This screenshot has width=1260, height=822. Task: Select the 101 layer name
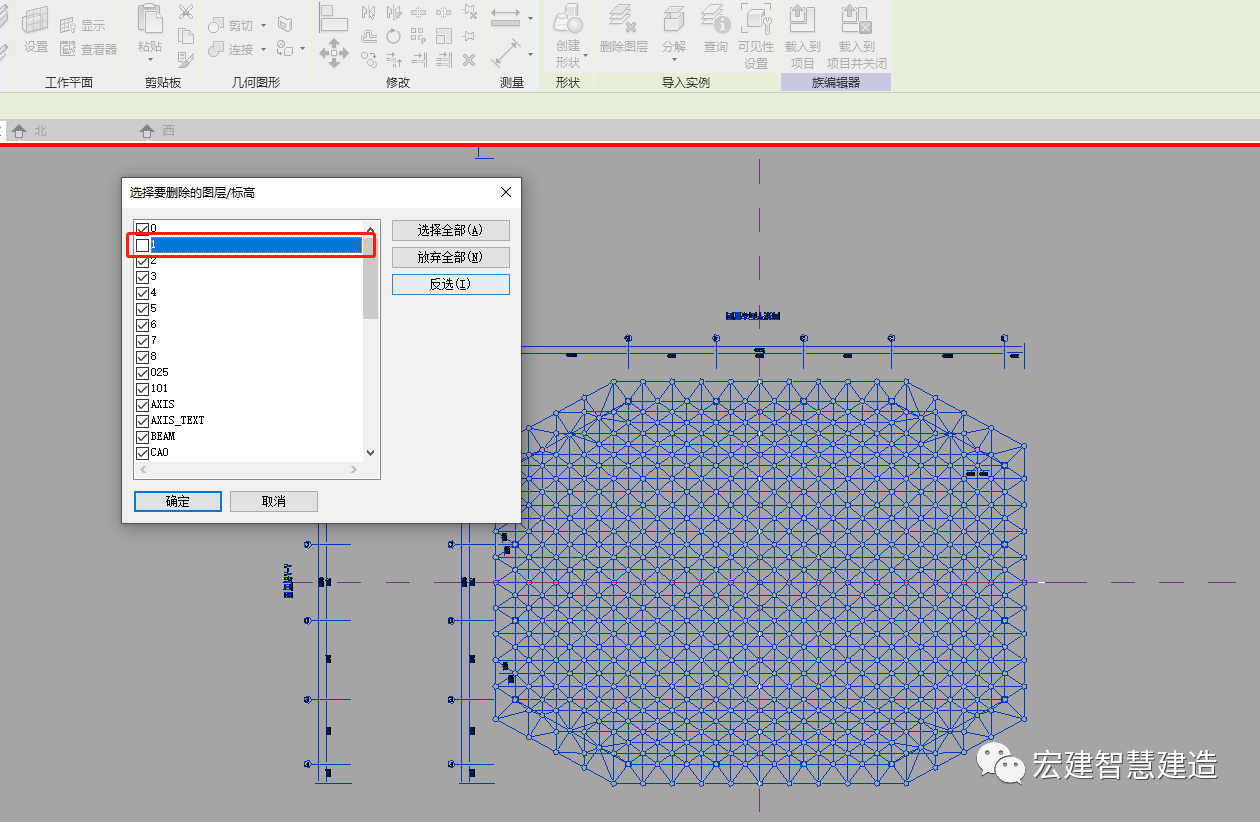click(159, 389)
